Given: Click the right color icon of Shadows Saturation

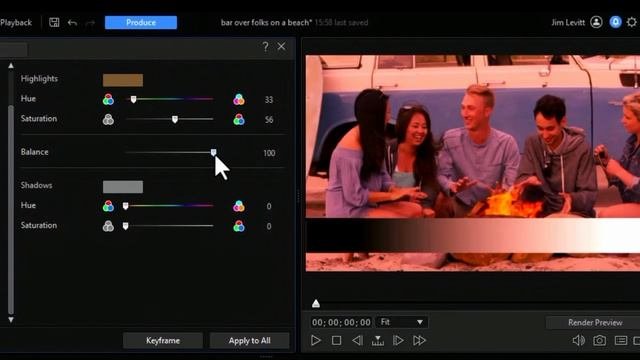Looking at the screenshot, I should tap(239, 226).
